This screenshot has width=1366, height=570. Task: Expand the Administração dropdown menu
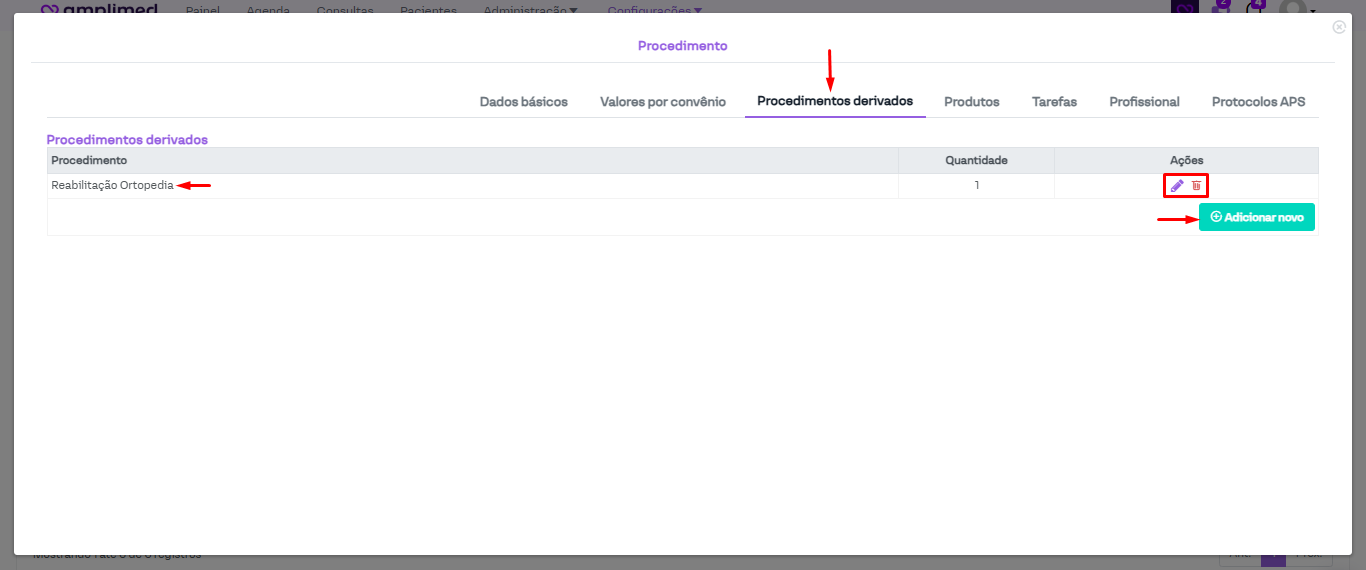point(530,10)
